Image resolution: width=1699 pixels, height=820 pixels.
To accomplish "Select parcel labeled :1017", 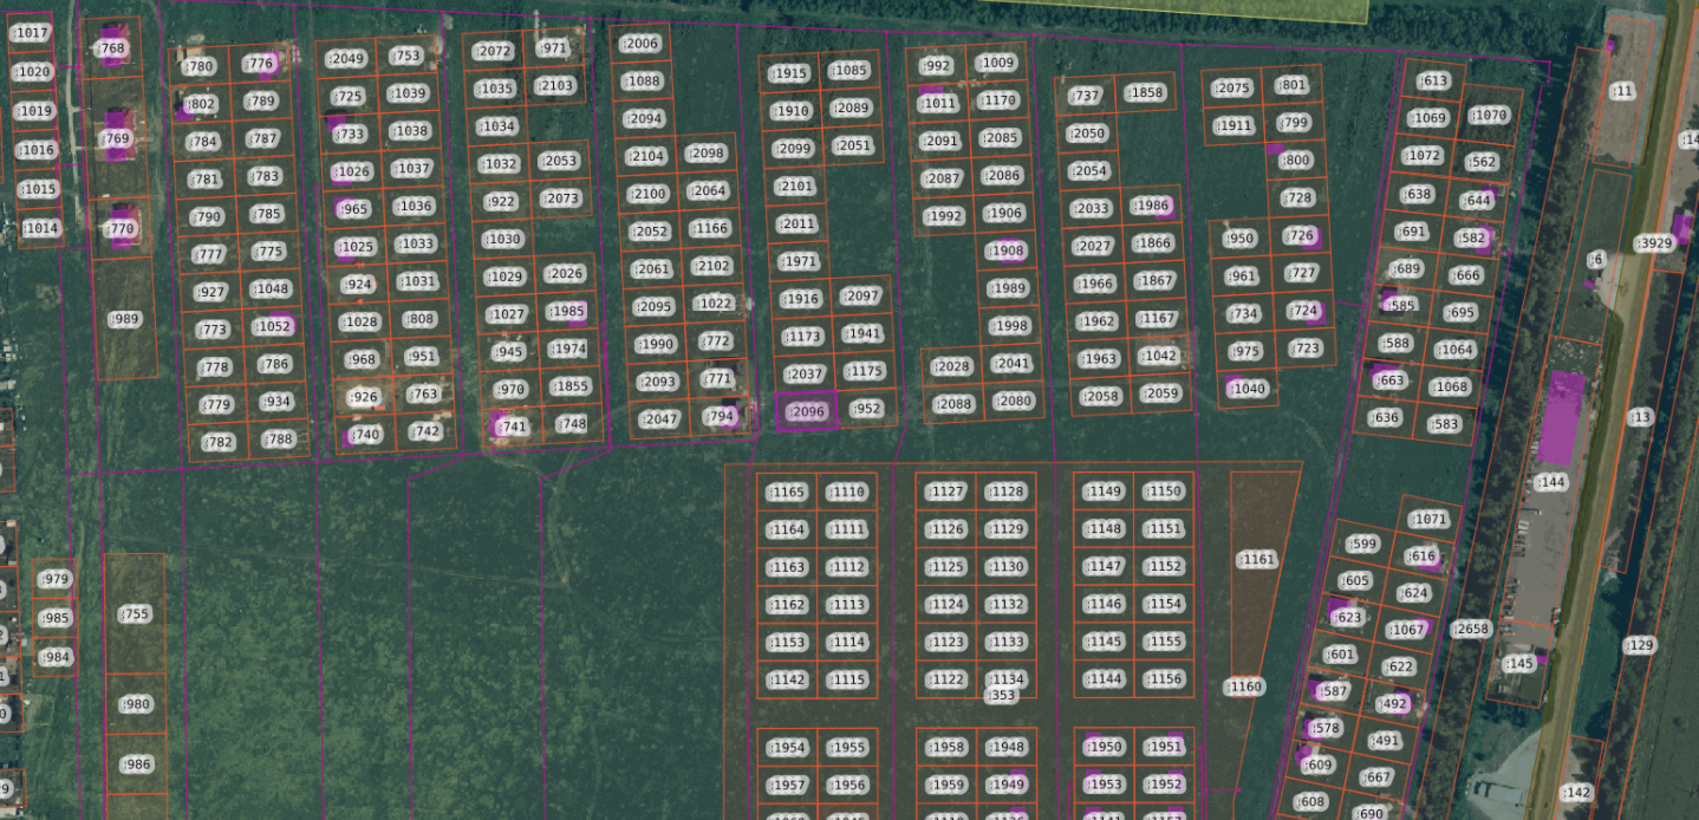I will point(31,33).
